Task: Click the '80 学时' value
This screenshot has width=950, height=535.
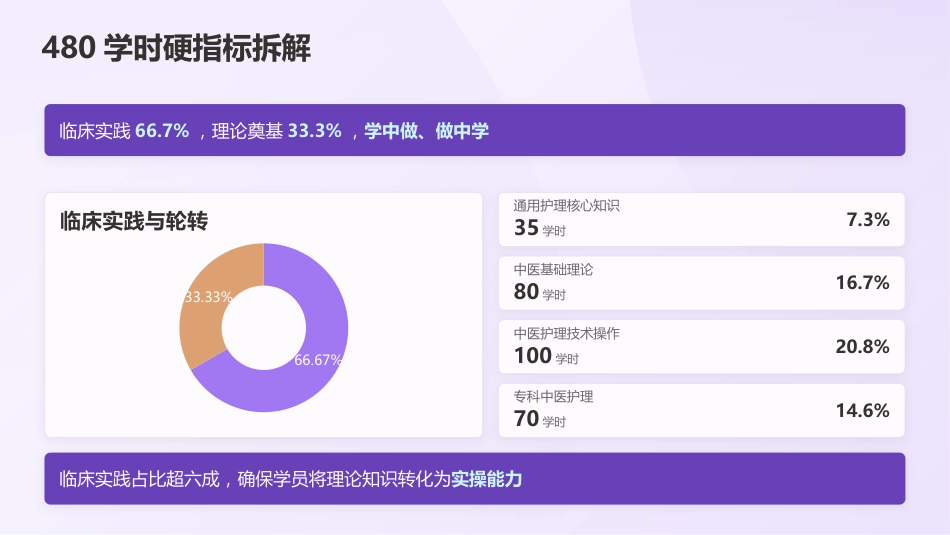Action: click(540, 291)
